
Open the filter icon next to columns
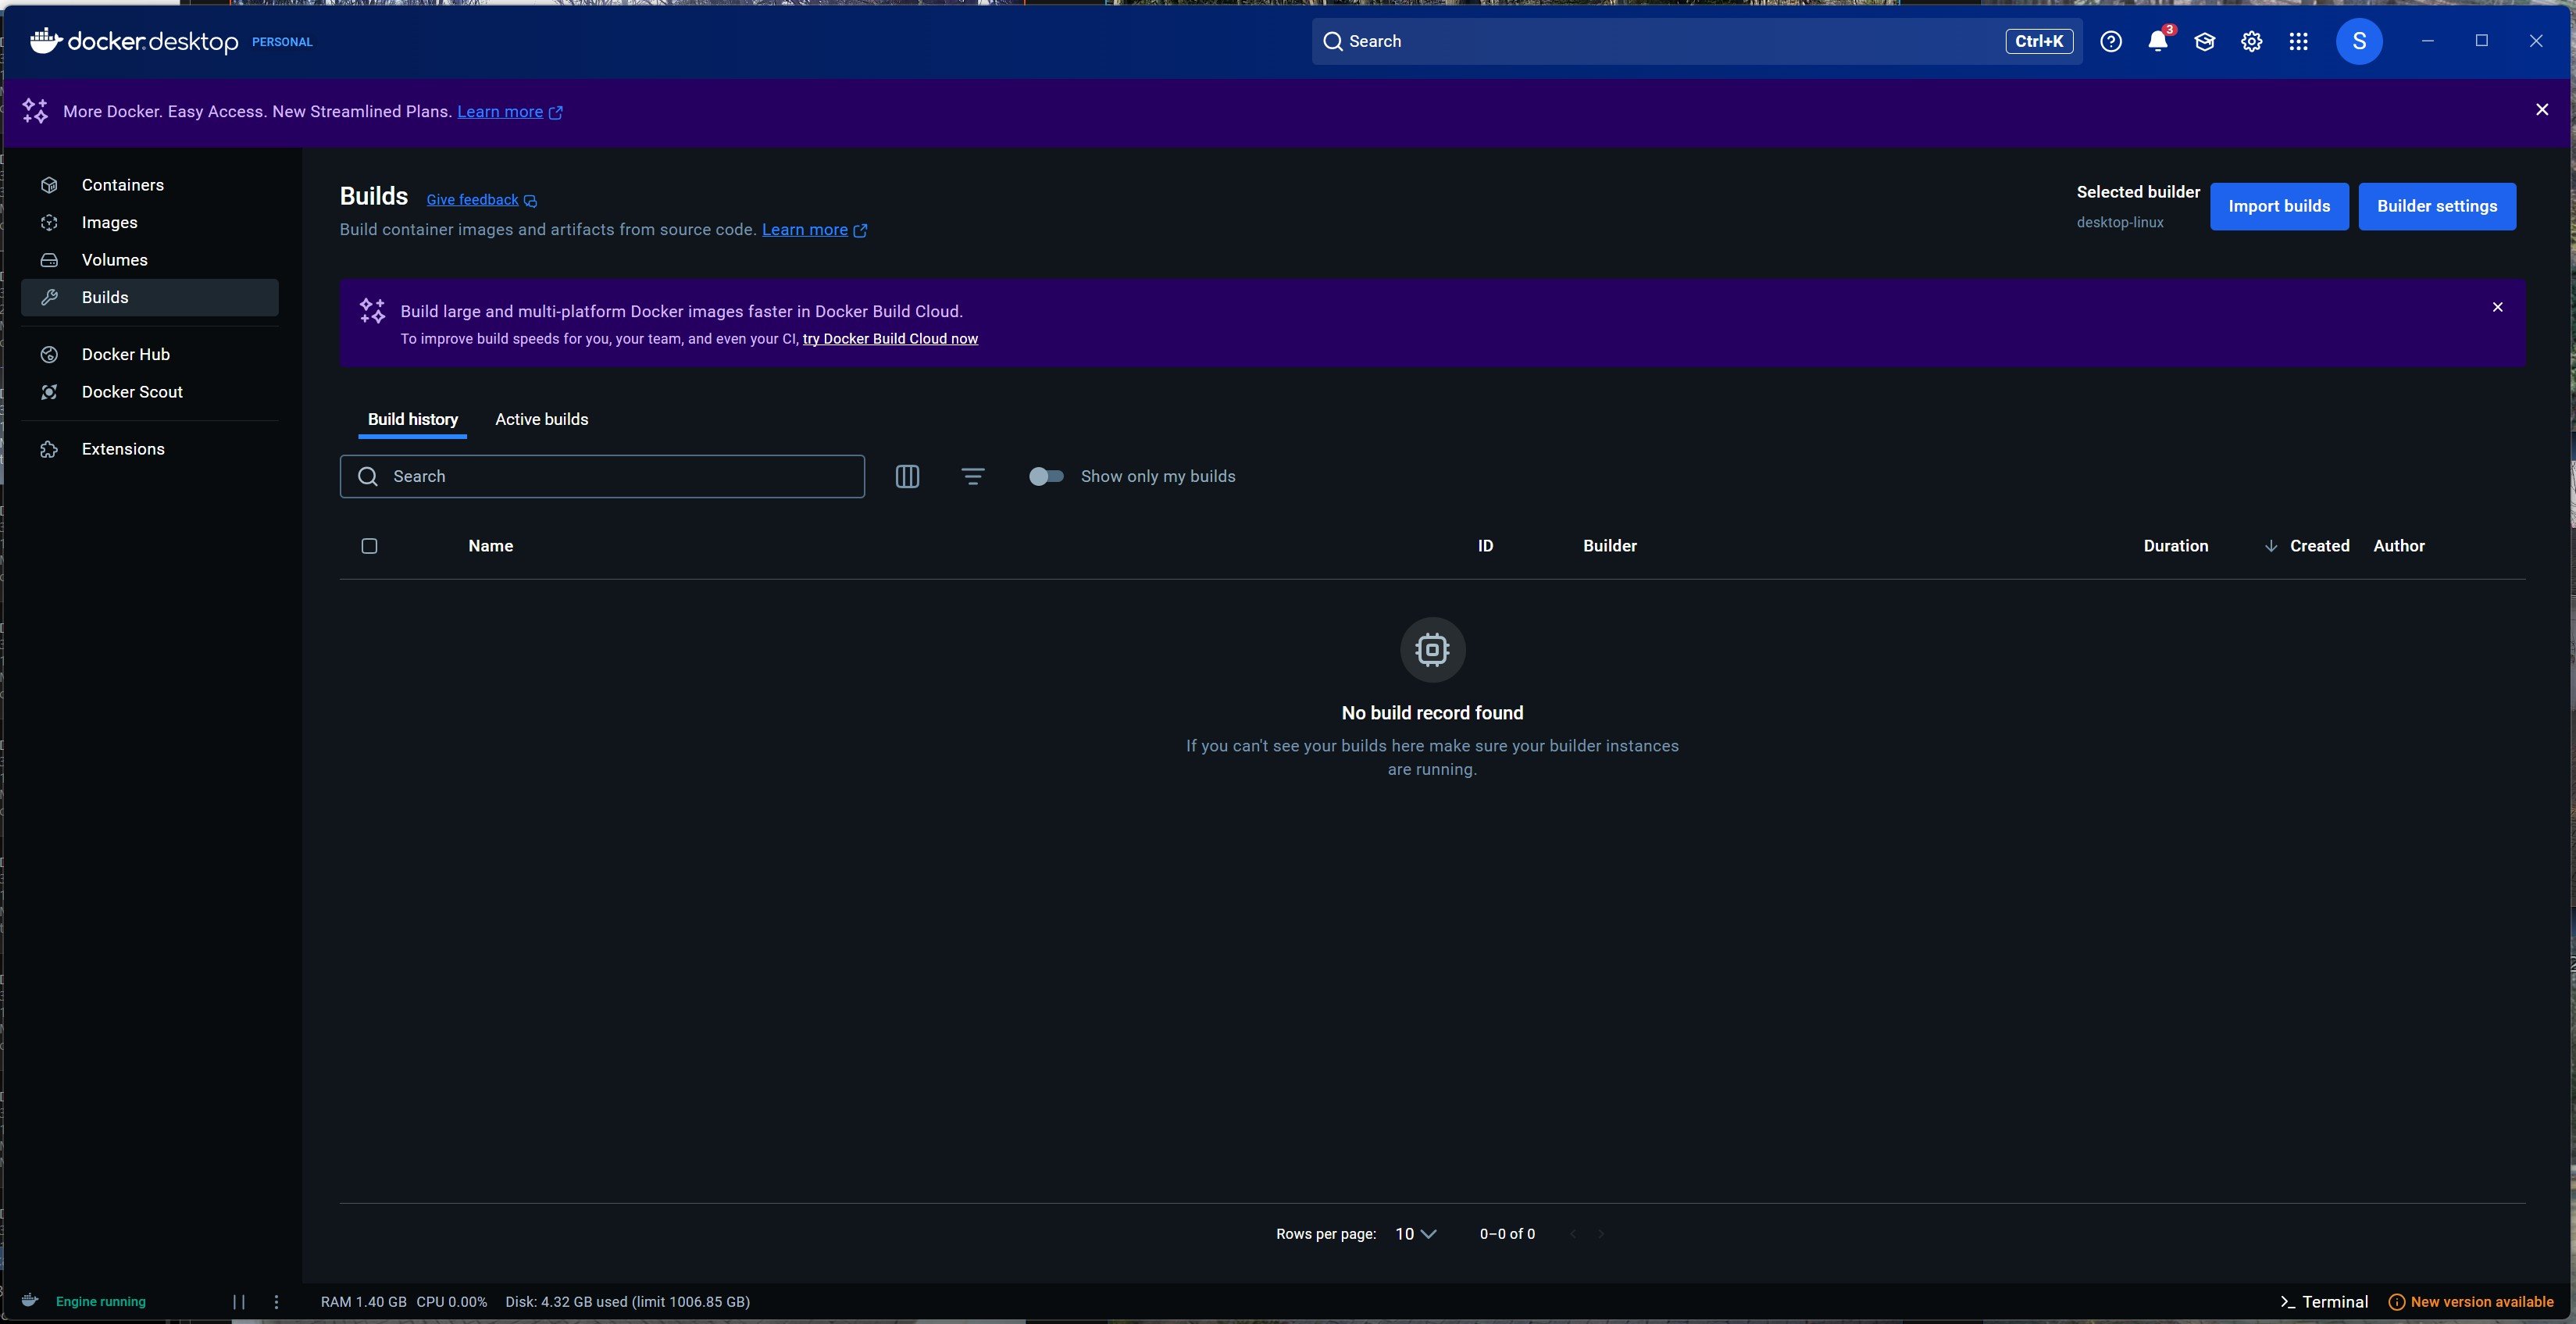[973, 476]
